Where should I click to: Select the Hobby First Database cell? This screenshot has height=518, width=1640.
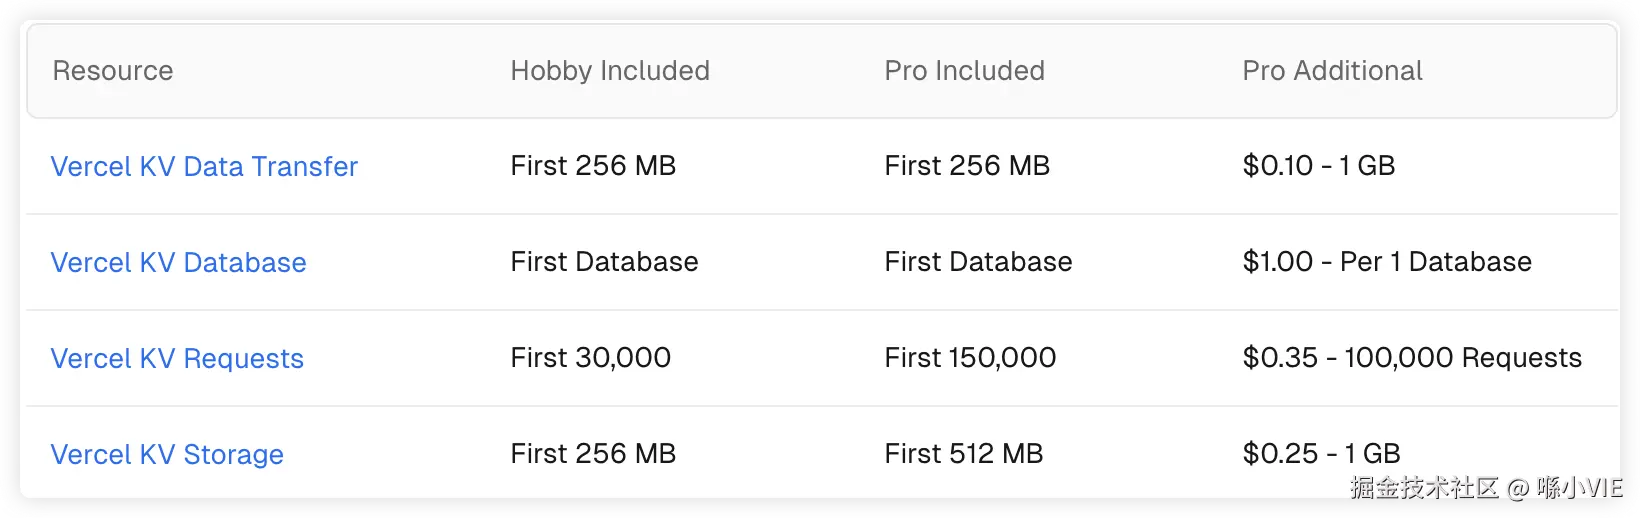tap(604, 262)
